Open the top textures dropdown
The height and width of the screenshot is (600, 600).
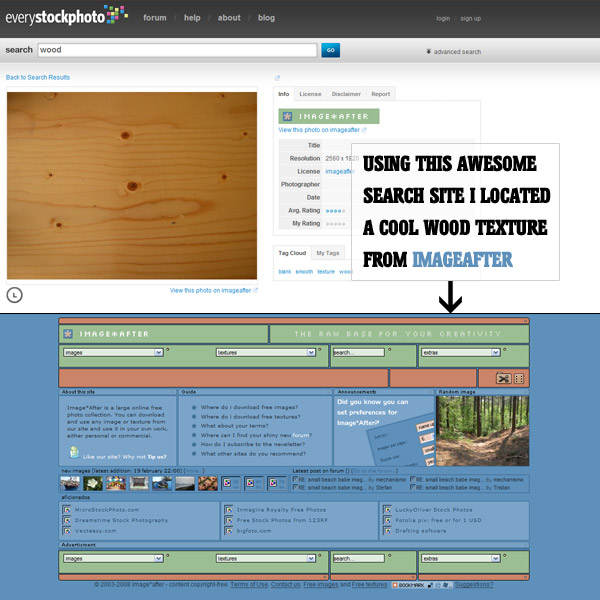click(x=264, y=352)
